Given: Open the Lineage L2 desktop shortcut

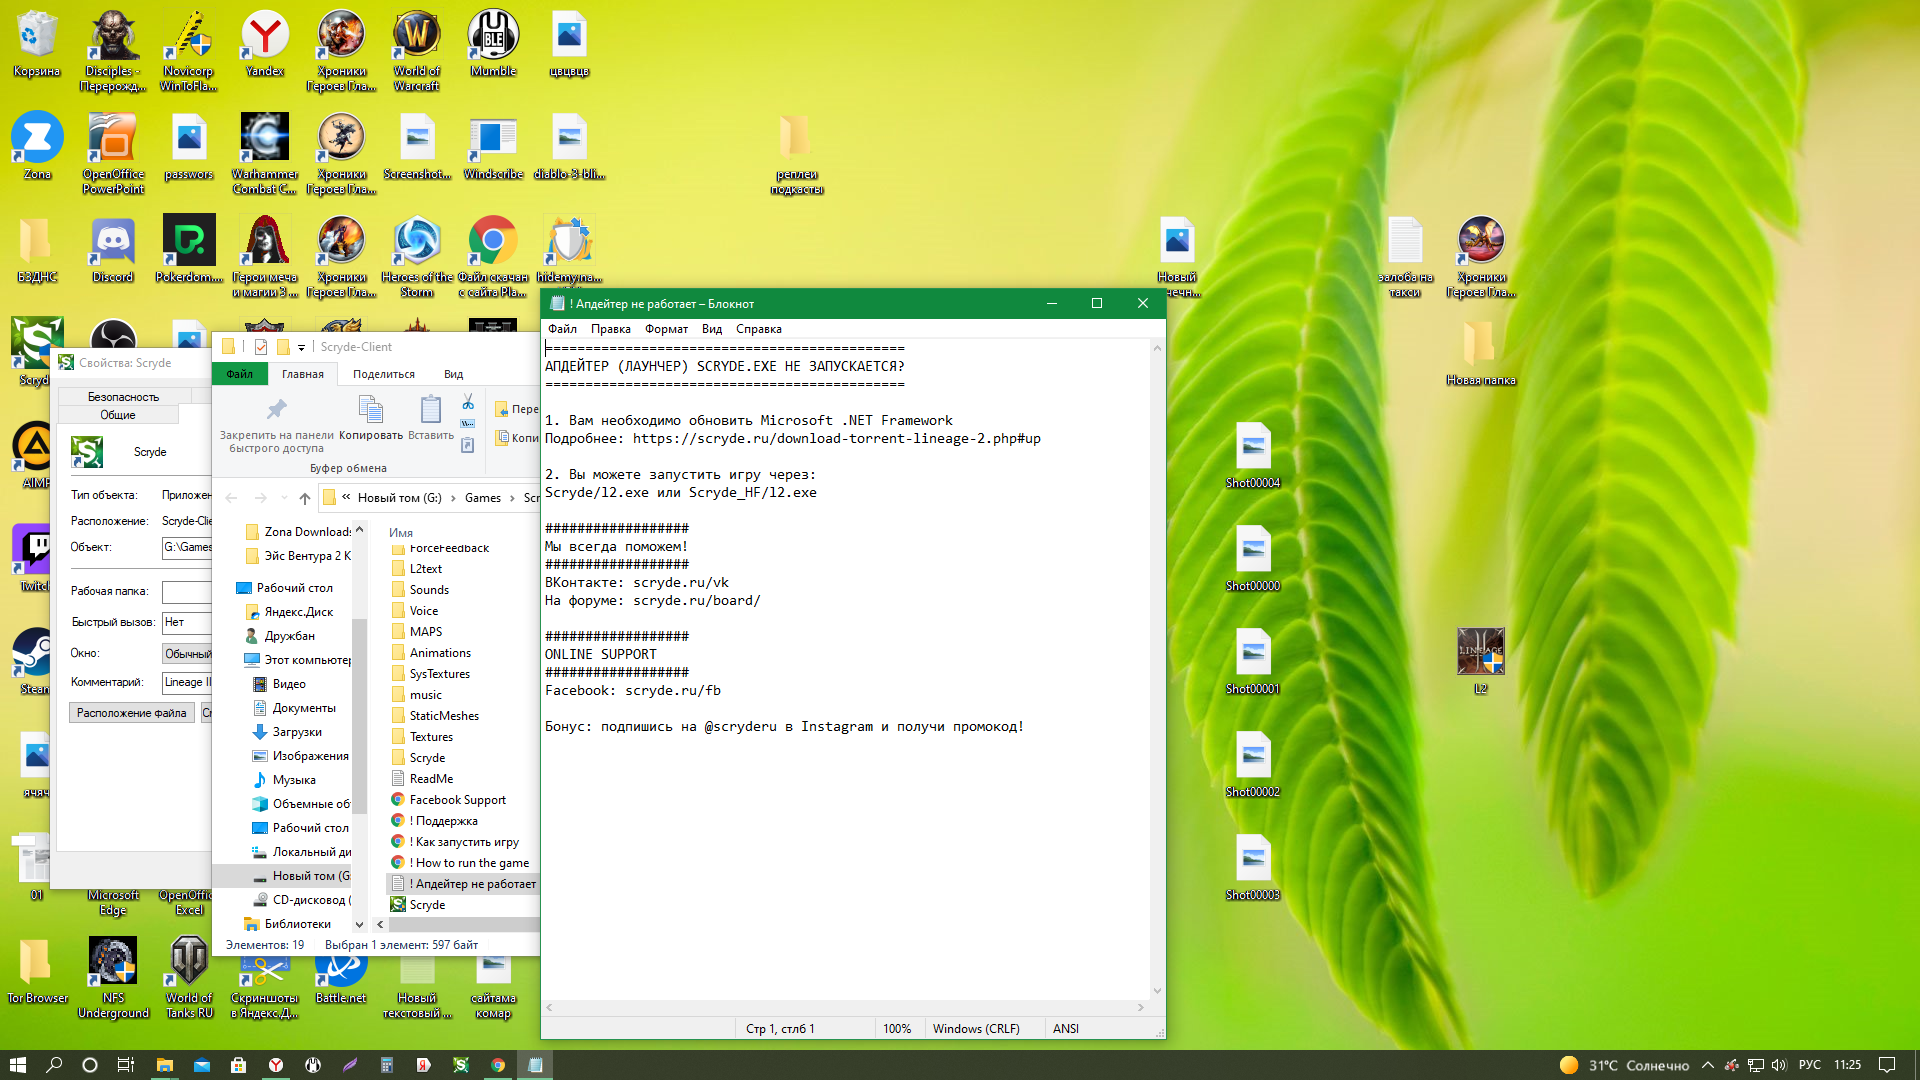Looking at the screenshot, I should [1480, 653].
